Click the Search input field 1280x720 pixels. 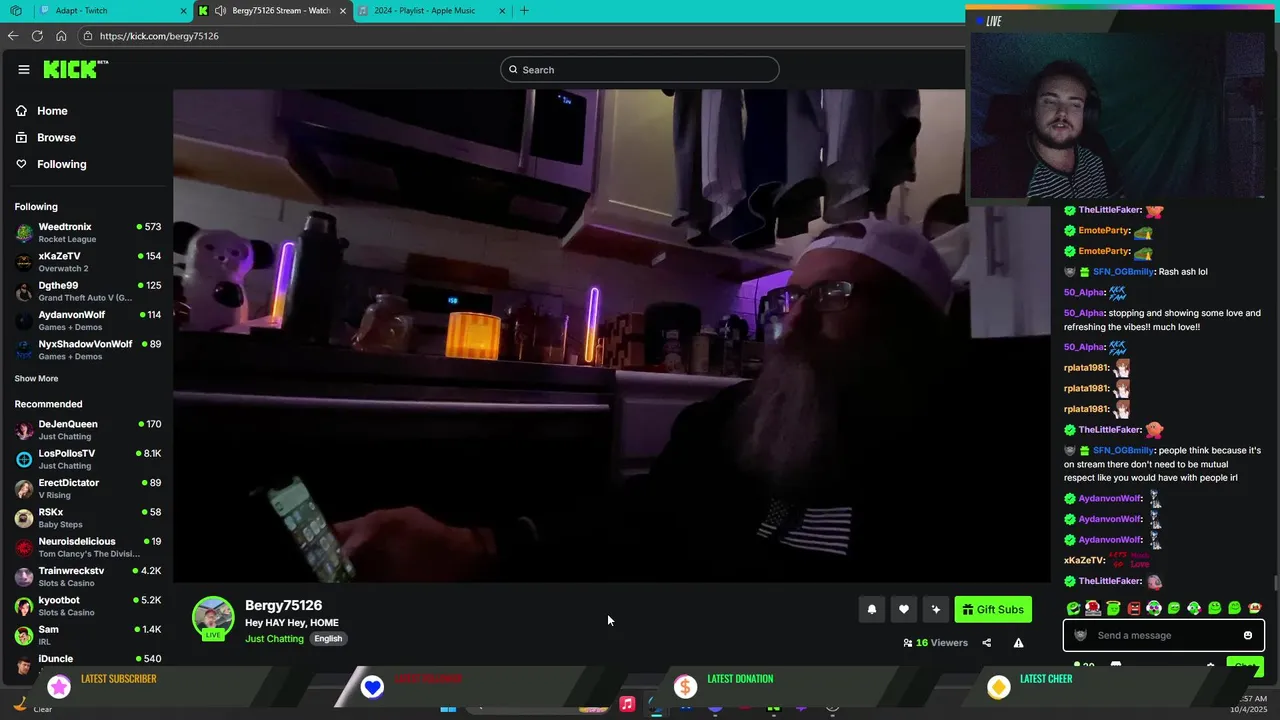click(x=640, y=70)
